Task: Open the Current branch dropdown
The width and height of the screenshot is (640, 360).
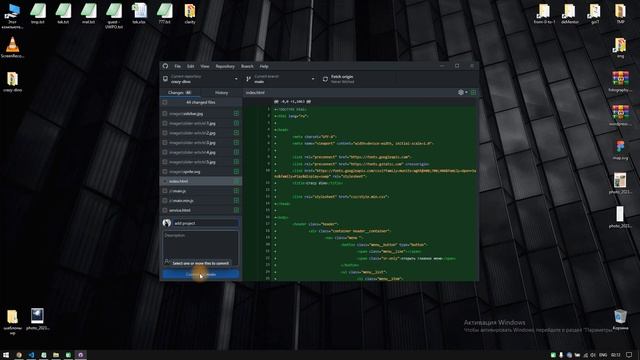Action: (280, 79)
